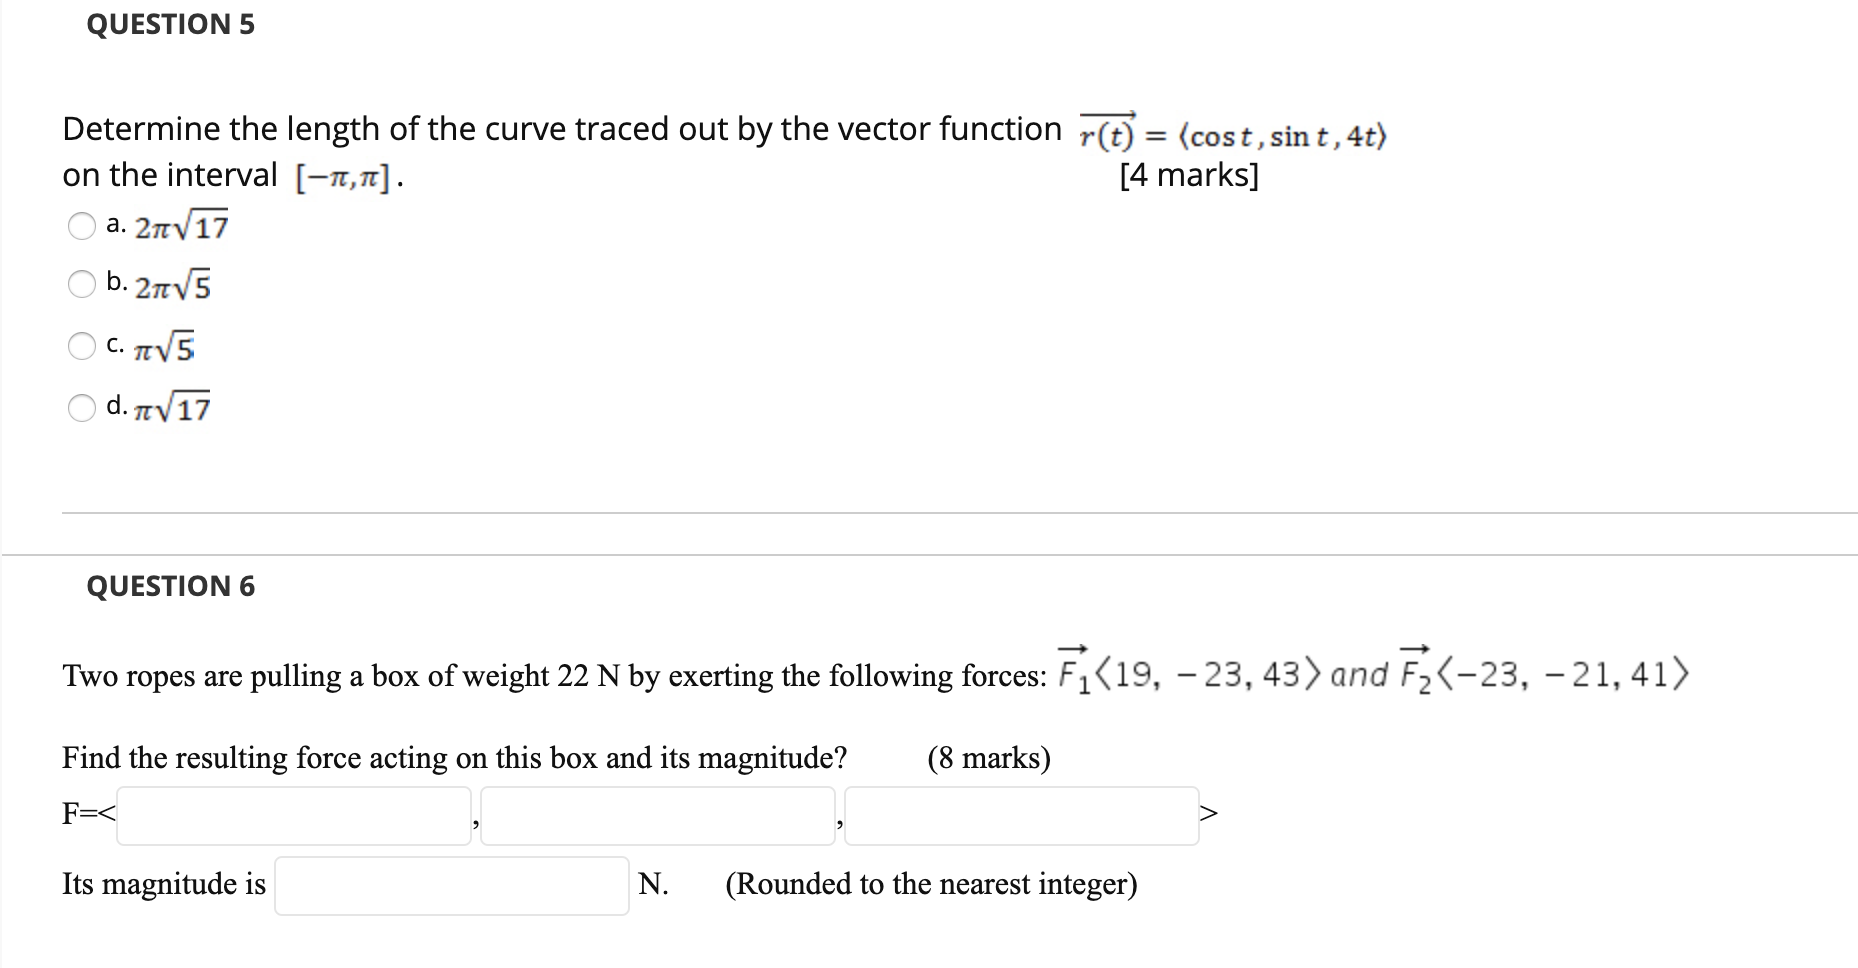
Task: Select answer option d. π√17
Action: pos(82,405)
